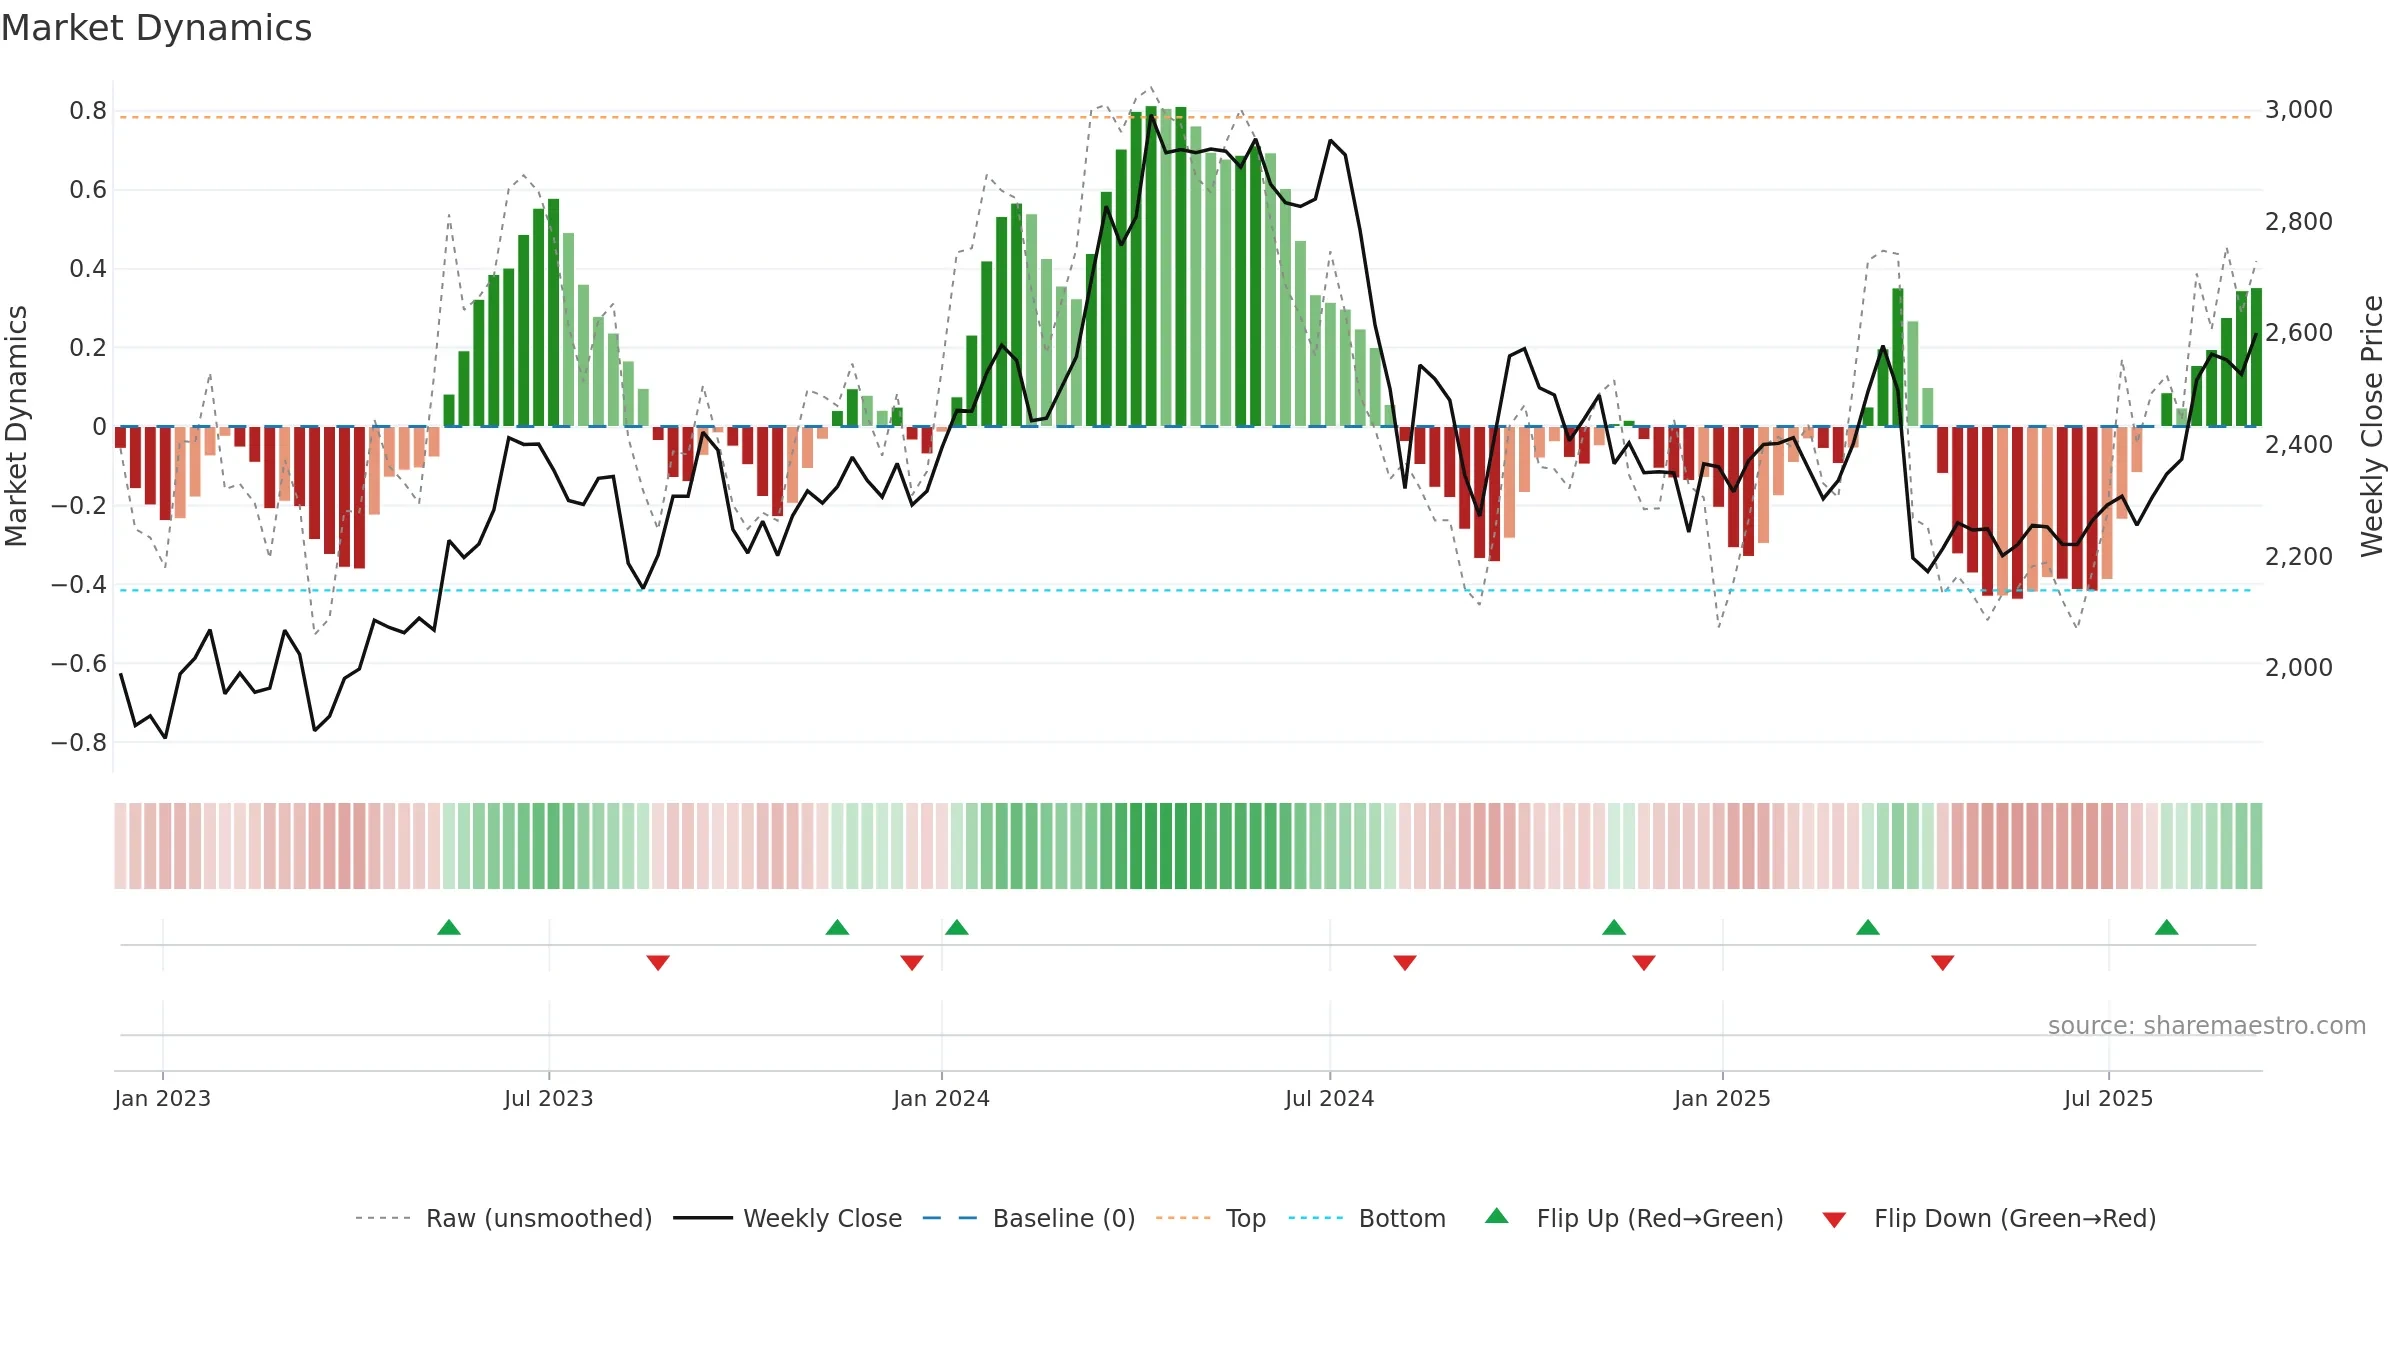Viewport: 2400px width, 1350px height.
Task: Select Flip Down marker in late 2024
Action: 1644,962
